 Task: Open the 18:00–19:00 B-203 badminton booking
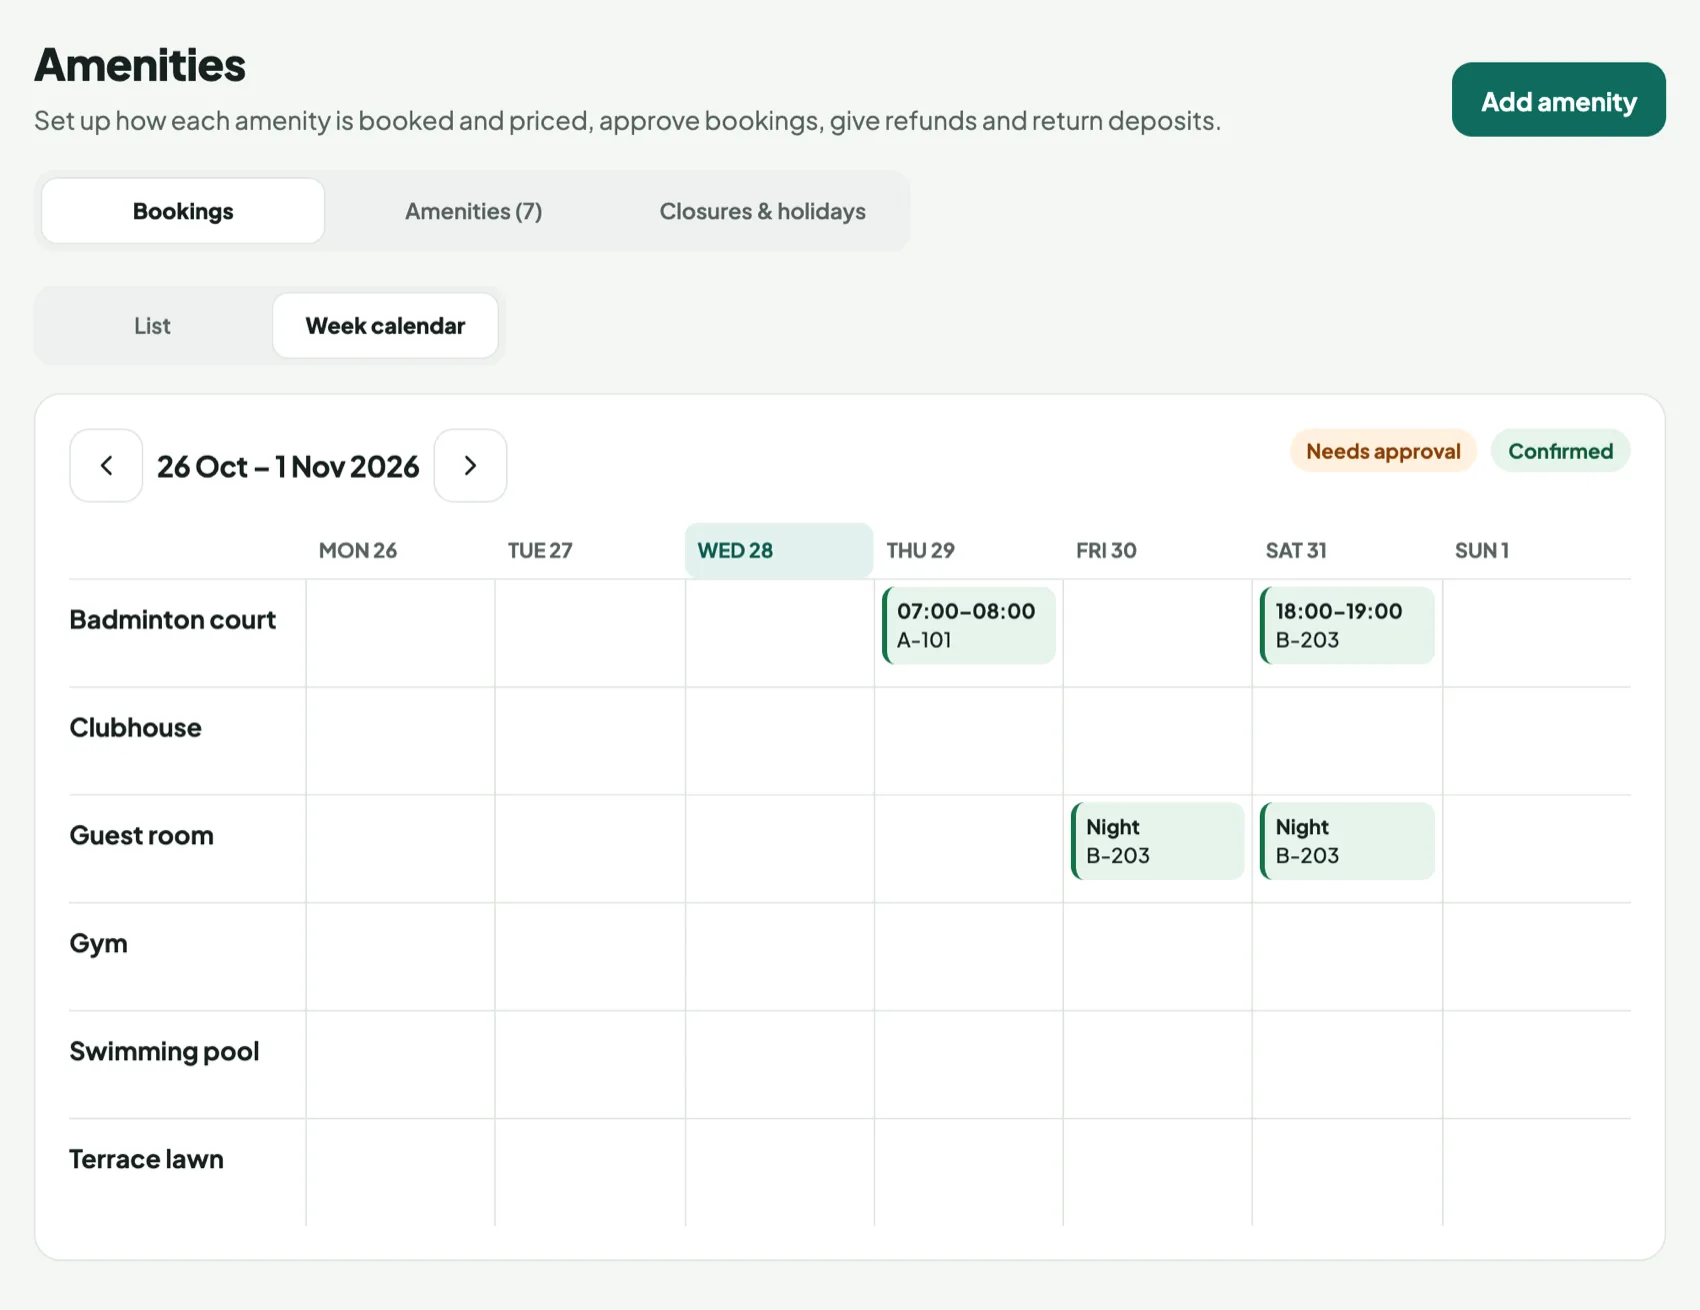pyautogui.click(x=1347, y=626)
